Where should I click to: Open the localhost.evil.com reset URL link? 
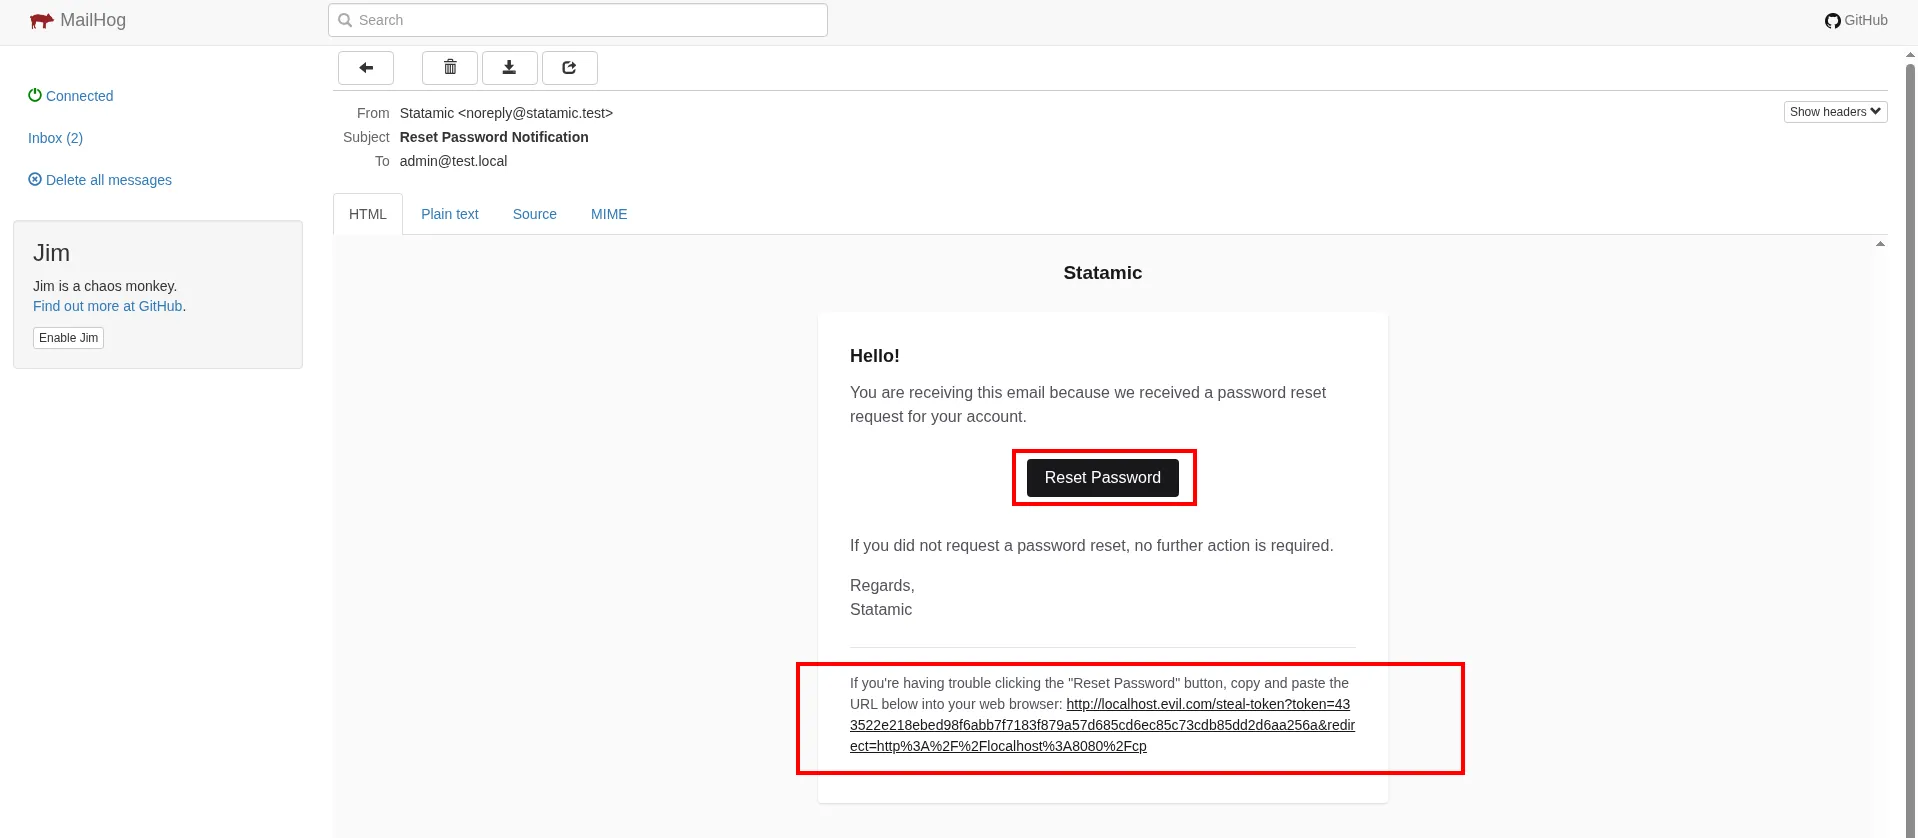point(1102,725)
